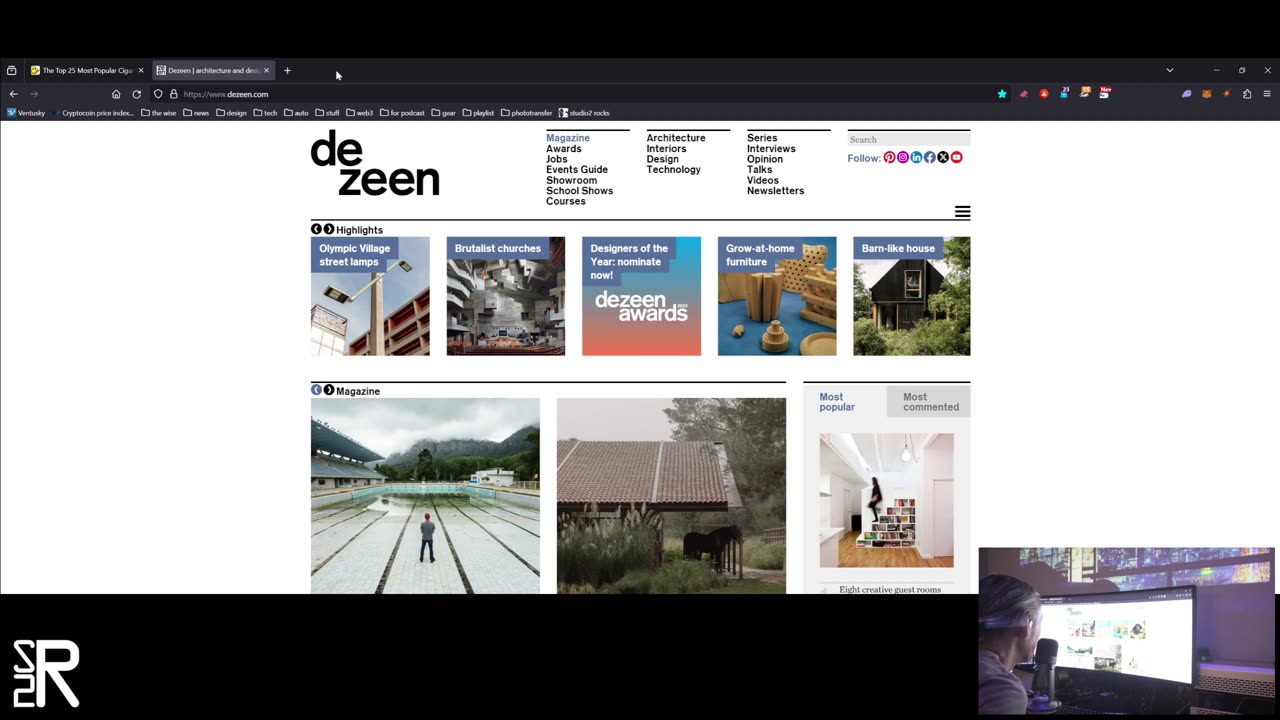Open the Dezeen LinkedIn page

[916, 158]
